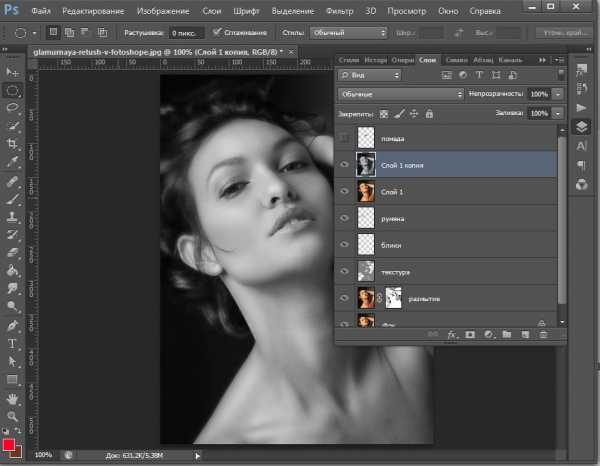
Task: Open status bar info arrow
Action: tap(197, 456)
